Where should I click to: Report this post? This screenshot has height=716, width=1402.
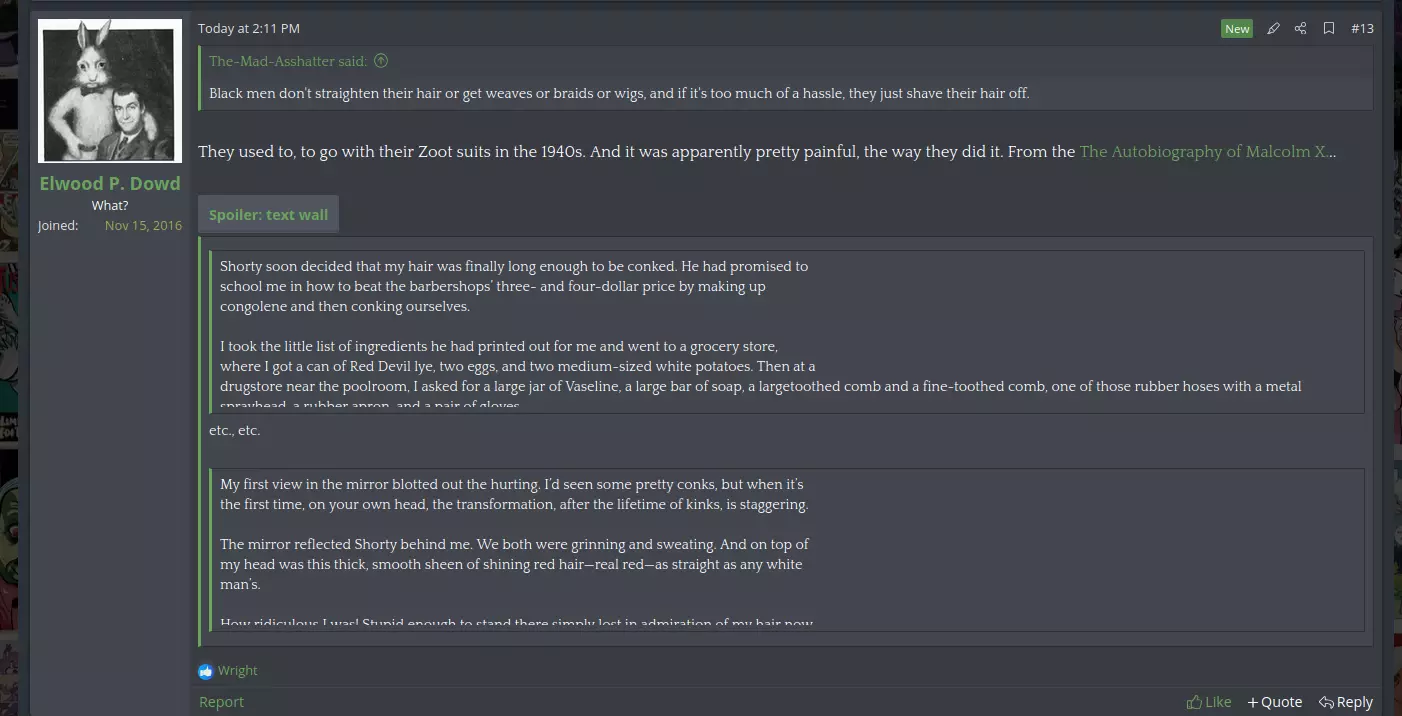coord(221,702)
